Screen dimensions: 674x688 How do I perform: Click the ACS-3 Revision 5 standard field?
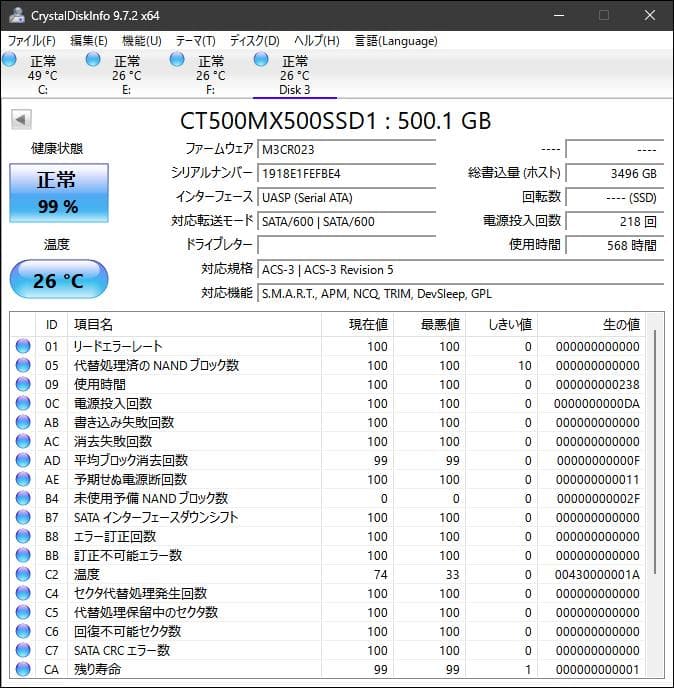click(x=461, y=269)
